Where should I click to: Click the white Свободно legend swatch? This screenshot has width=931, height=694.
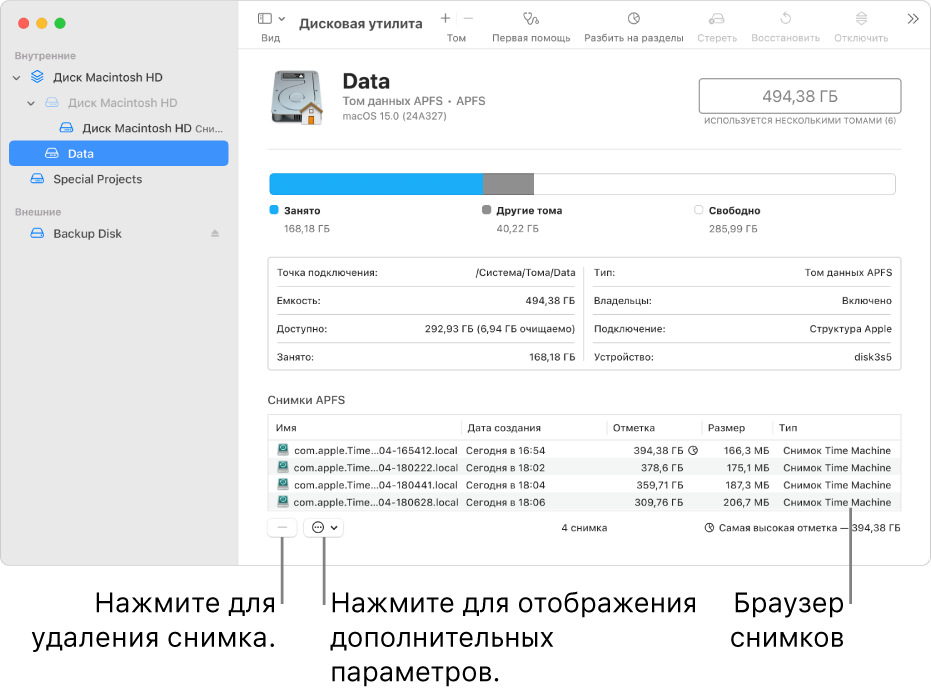(698, 210)
